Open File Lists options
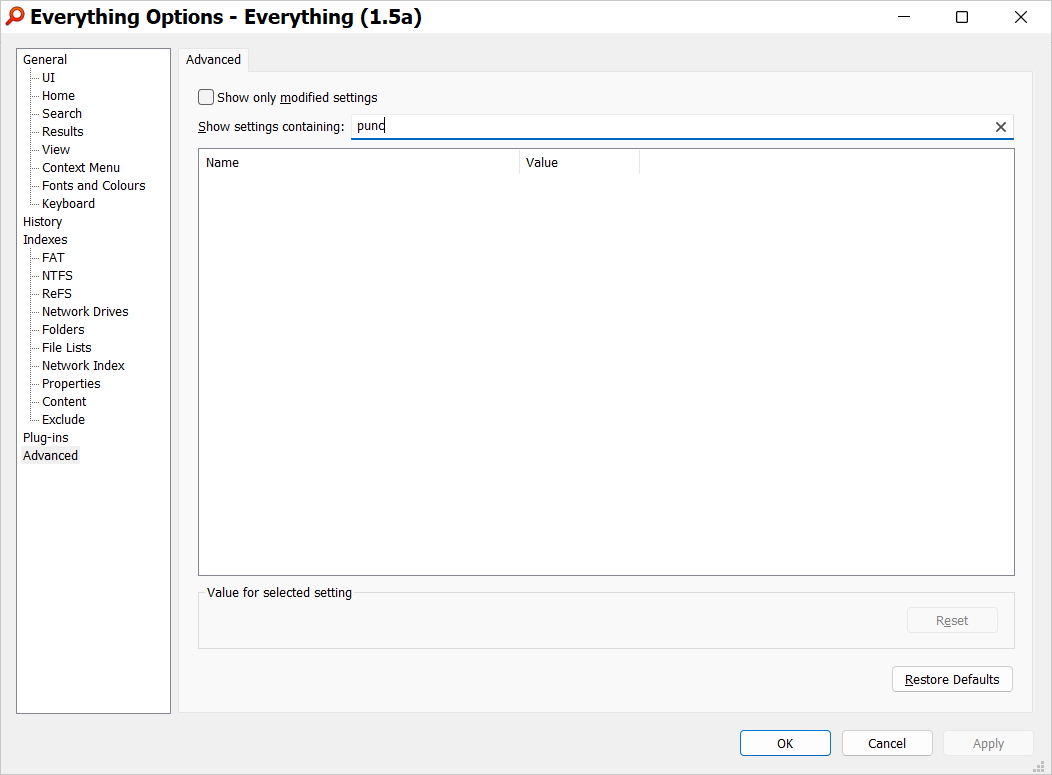The width and height of the screenshot is (1052, 775). click(66, 348)
